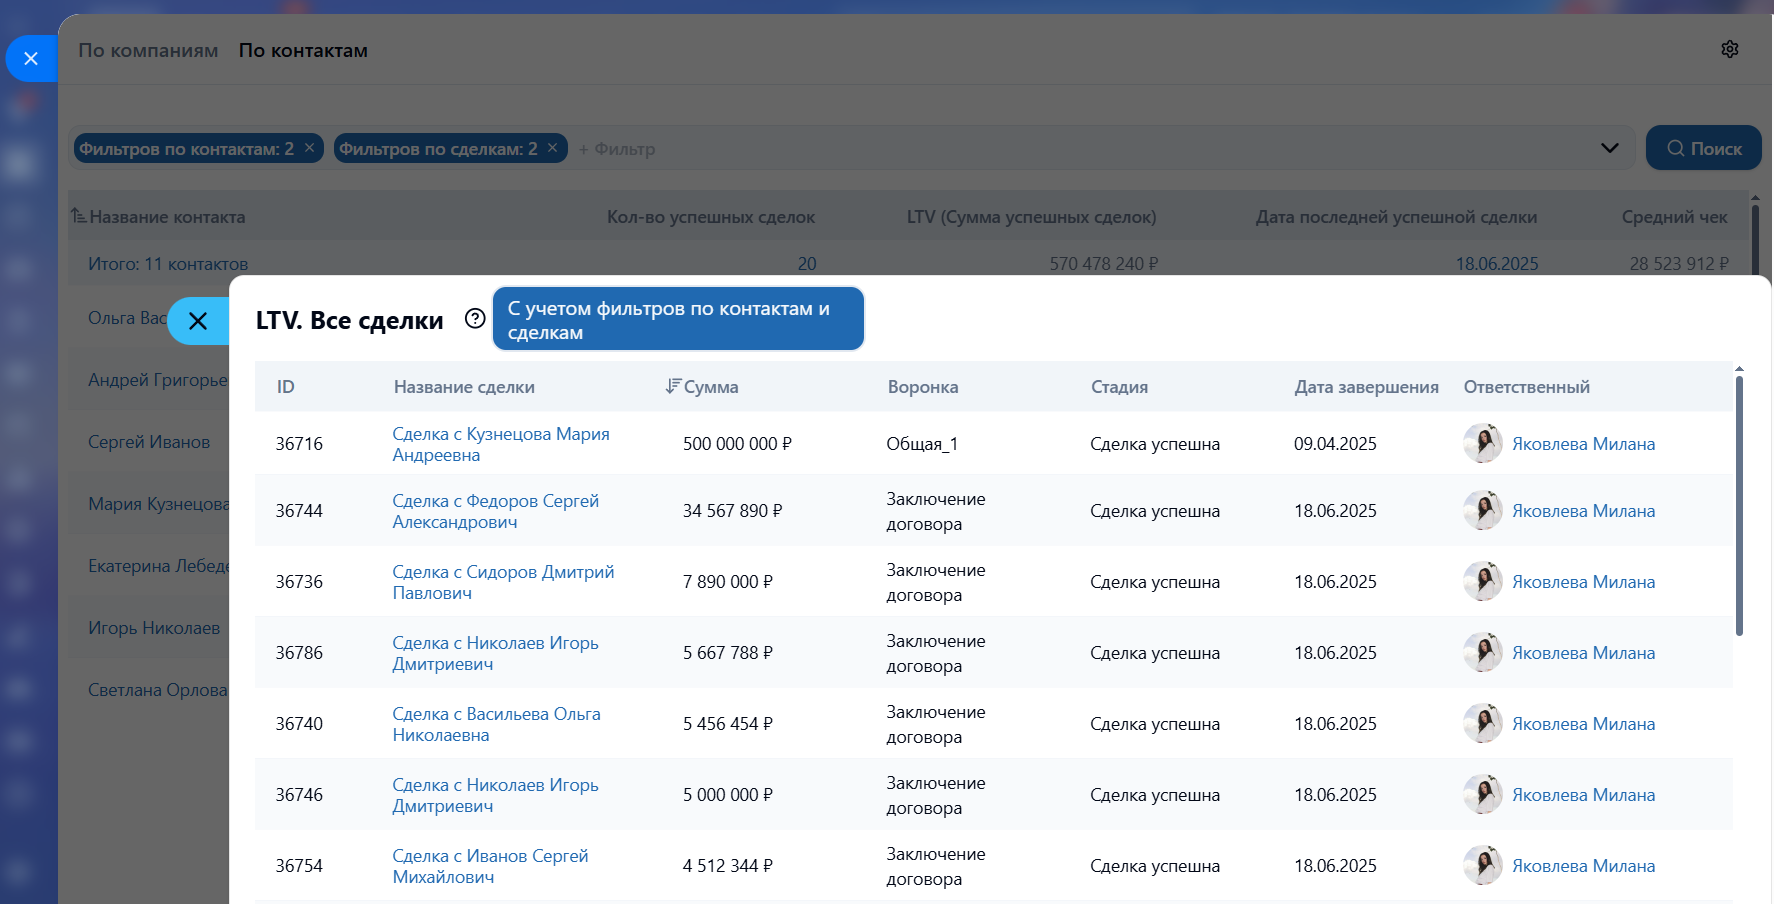Select the По контактам tab
The image size is (1774, 904).
303,51
